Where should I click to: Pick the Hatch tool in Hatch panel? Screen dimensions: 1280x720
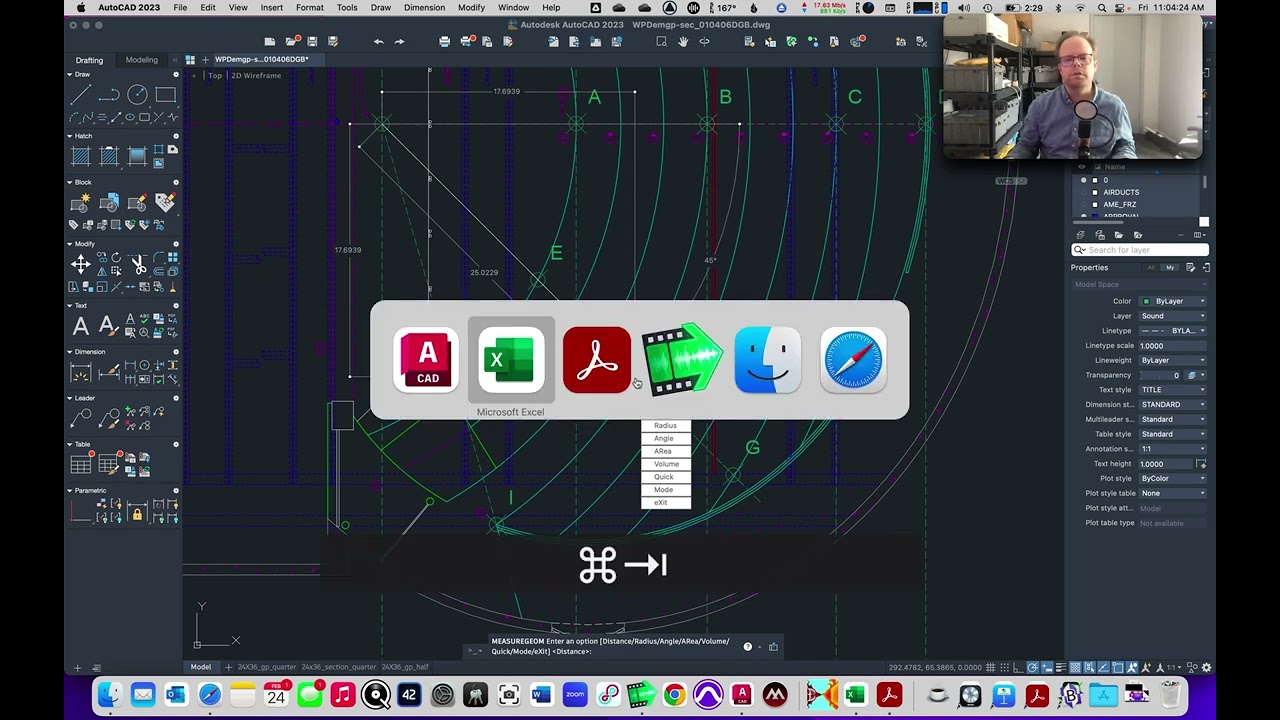[x=81, y=155]
